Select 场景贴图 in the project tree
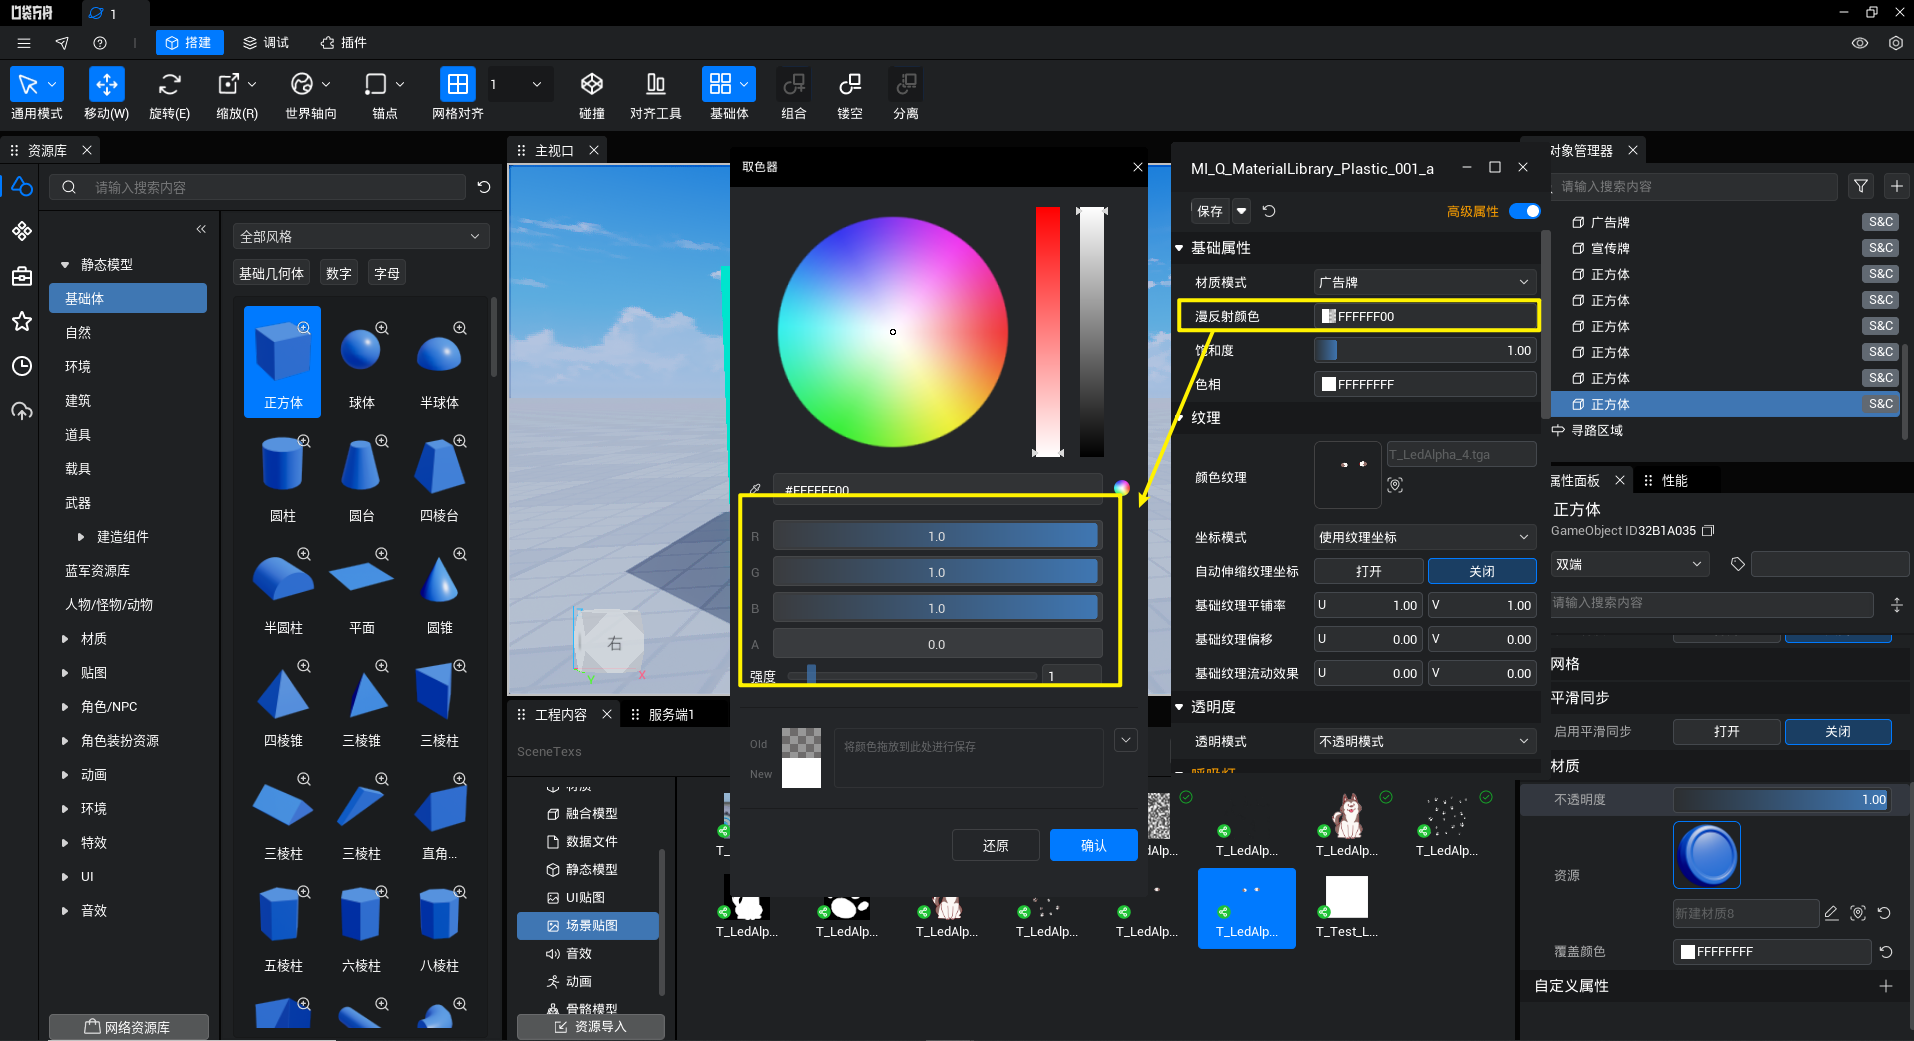The height and width of the screenshot is (1041, 1914). pos(588,926)
